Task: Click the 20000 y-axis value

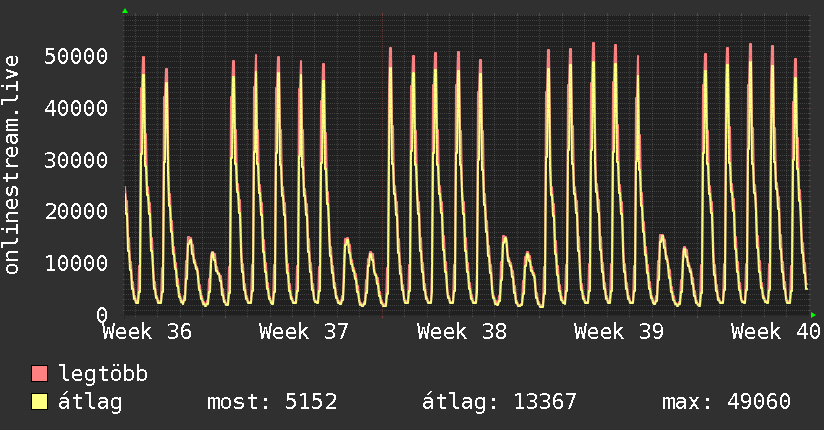Action: [x=76, y=211]
